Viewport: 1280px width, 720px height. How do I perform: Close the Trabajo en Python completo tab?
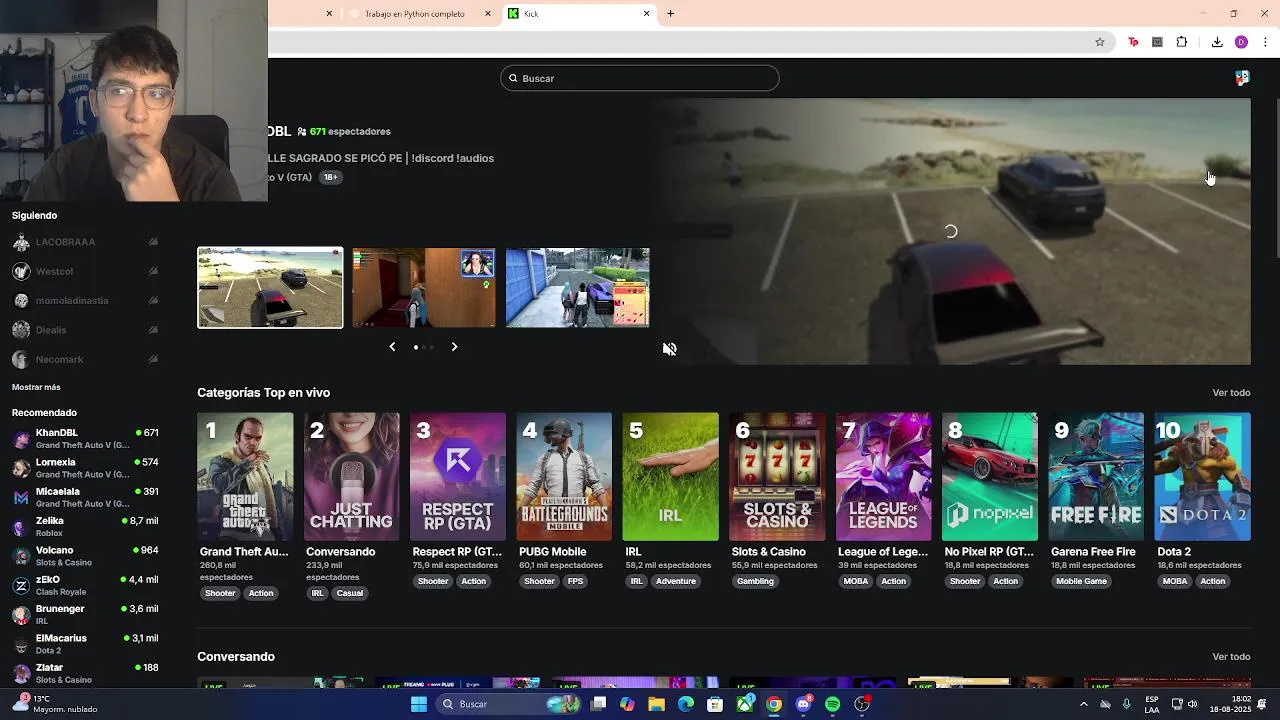(488, 14)
